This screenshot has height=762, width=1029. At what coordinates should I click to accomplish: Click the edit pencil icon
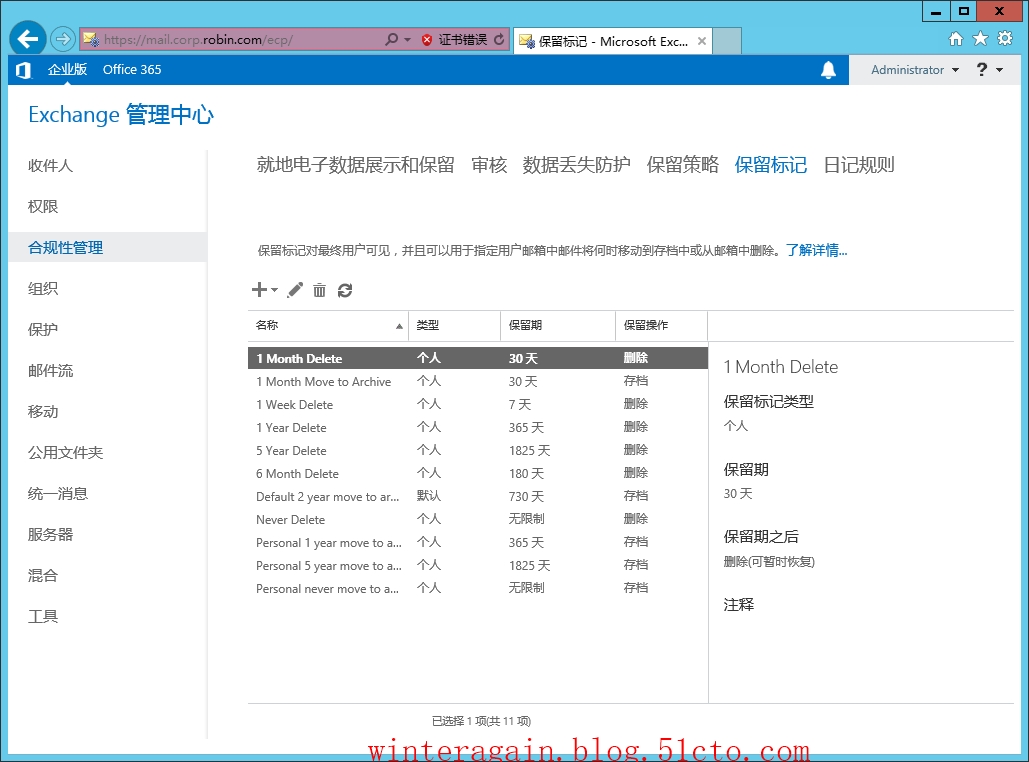(295, 289)
